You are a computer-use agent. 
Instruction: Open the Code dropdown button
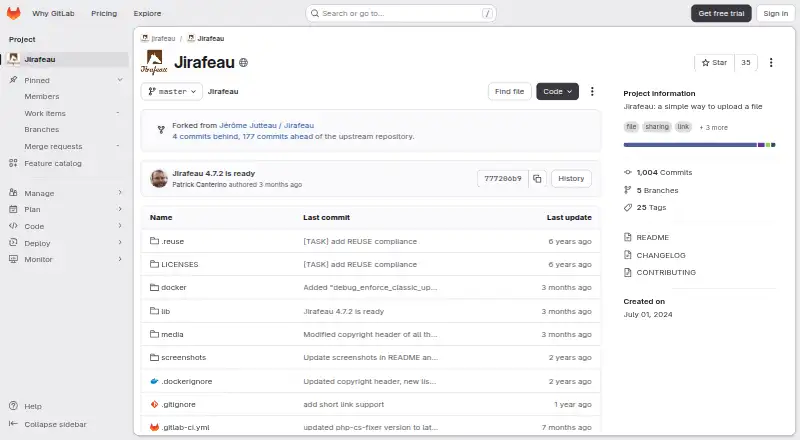[x=557, y=91]
